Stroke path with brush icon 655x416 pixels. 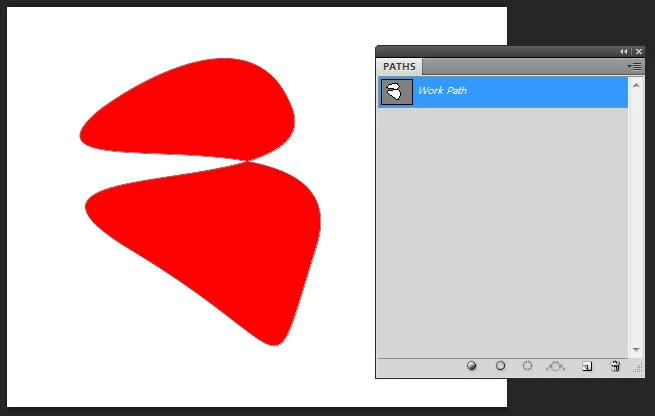click(x=500, y=366)
